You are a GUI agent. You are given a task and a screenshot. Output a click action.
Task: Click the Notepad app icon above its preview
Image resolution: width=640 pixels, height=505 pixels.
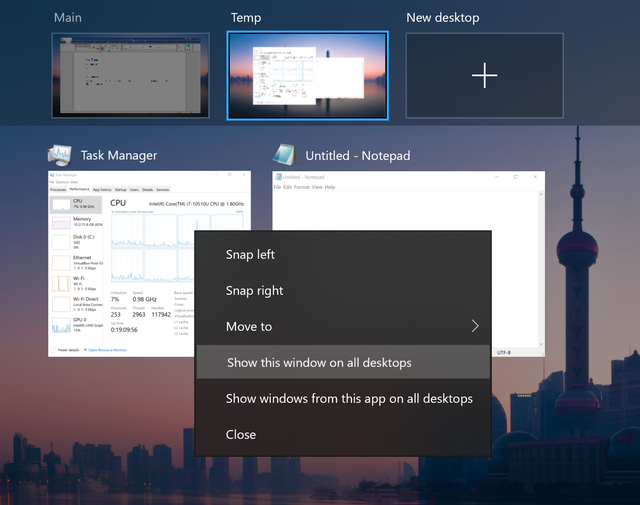(284, 155)
